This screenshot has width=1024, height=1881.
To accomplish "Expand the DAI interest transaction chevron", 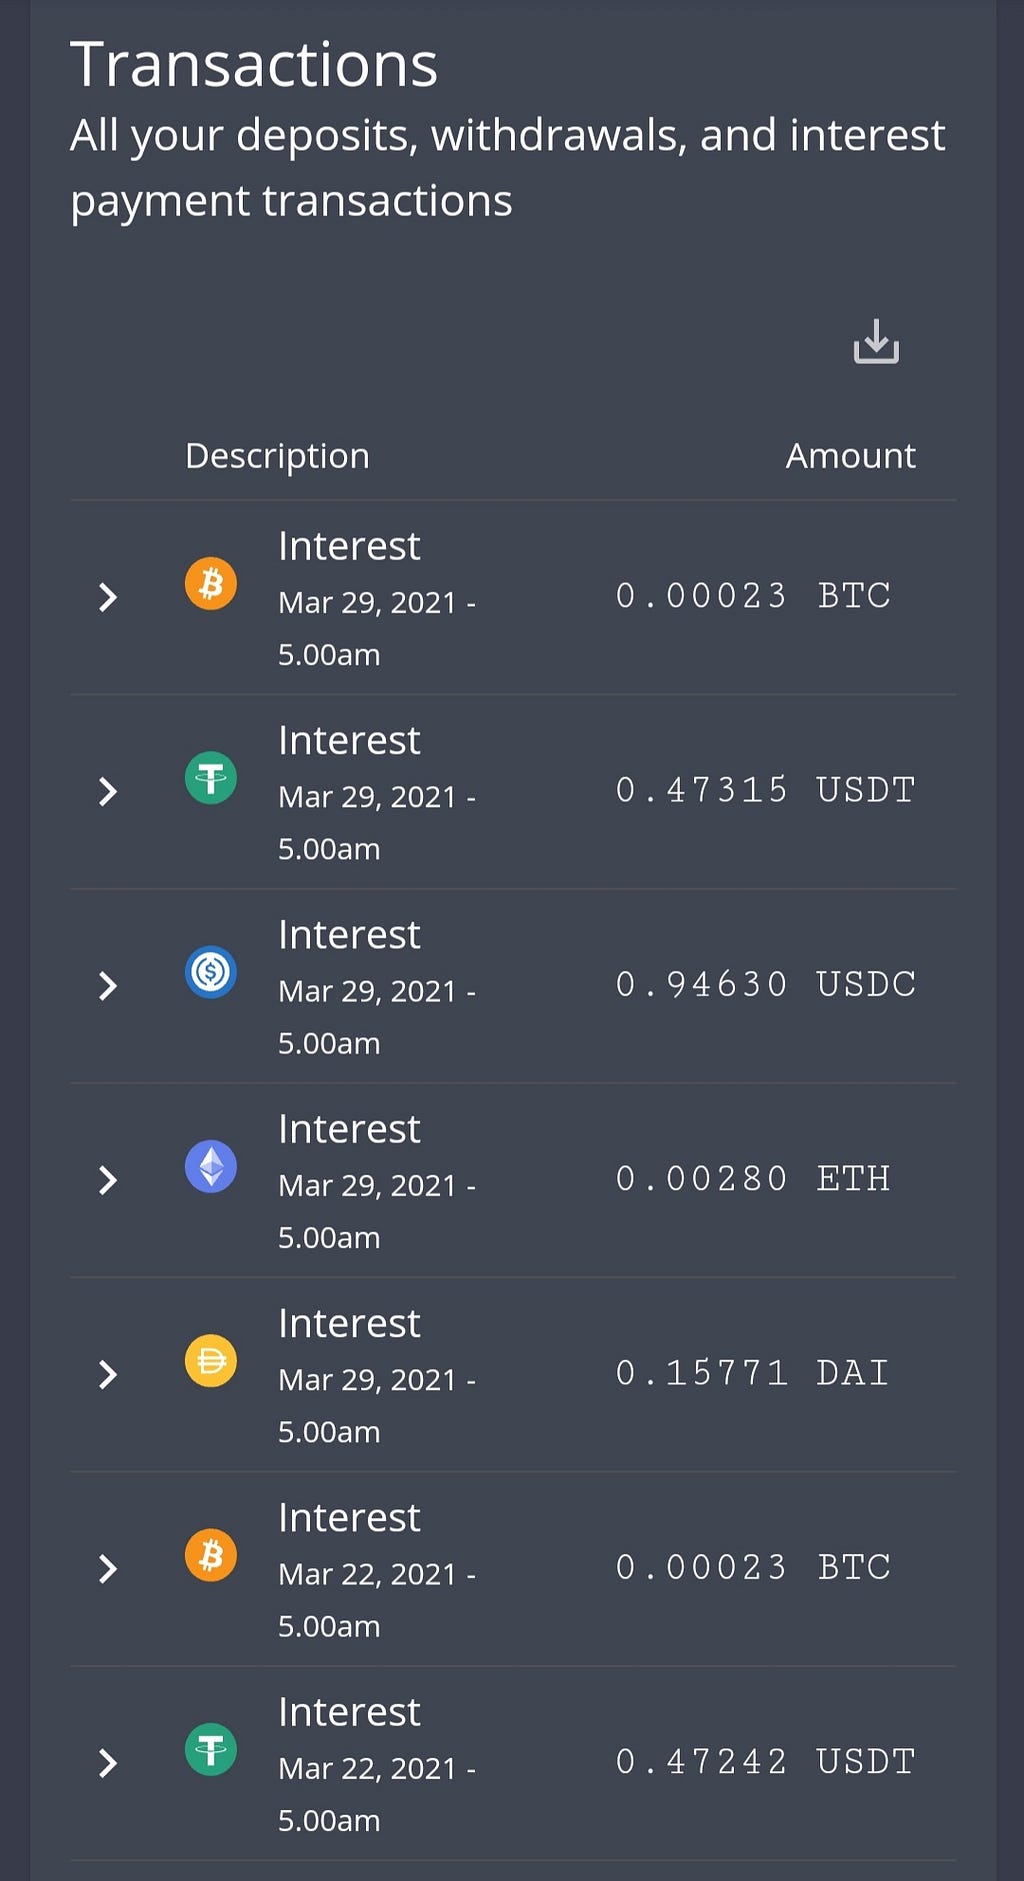I will 108,1375.
